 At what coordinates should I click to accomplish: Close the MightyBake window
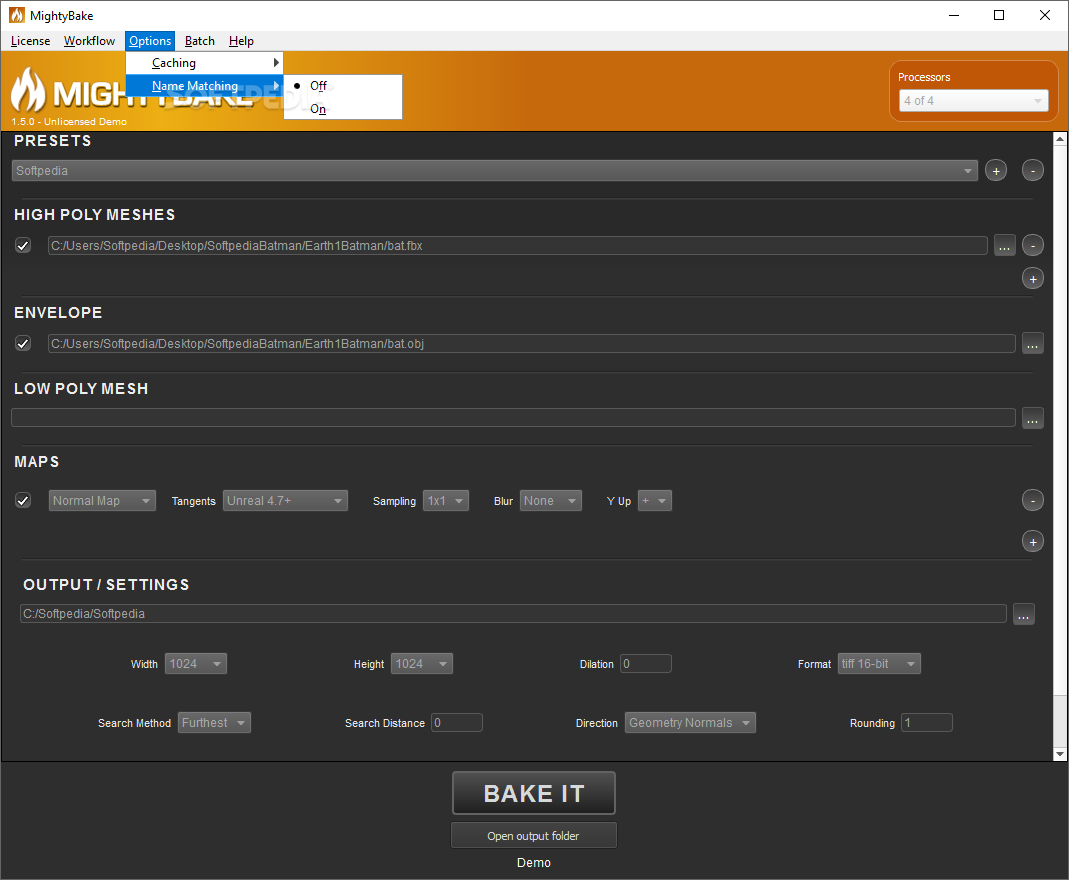[1044, 15]
